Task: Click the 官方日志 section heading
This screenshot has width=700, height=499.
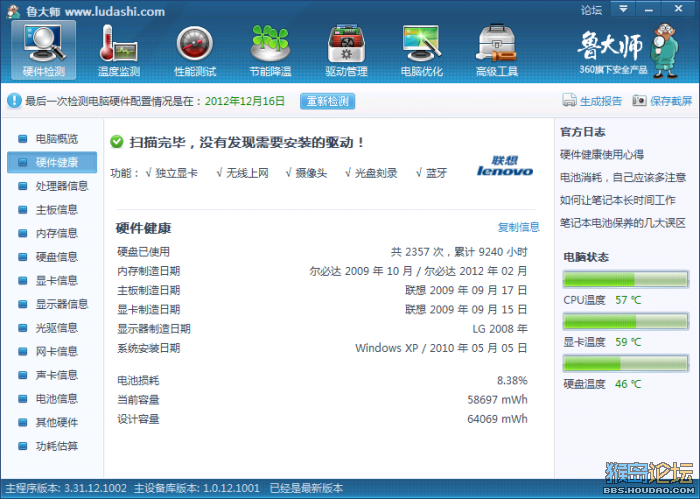Action: pos(583,132)
